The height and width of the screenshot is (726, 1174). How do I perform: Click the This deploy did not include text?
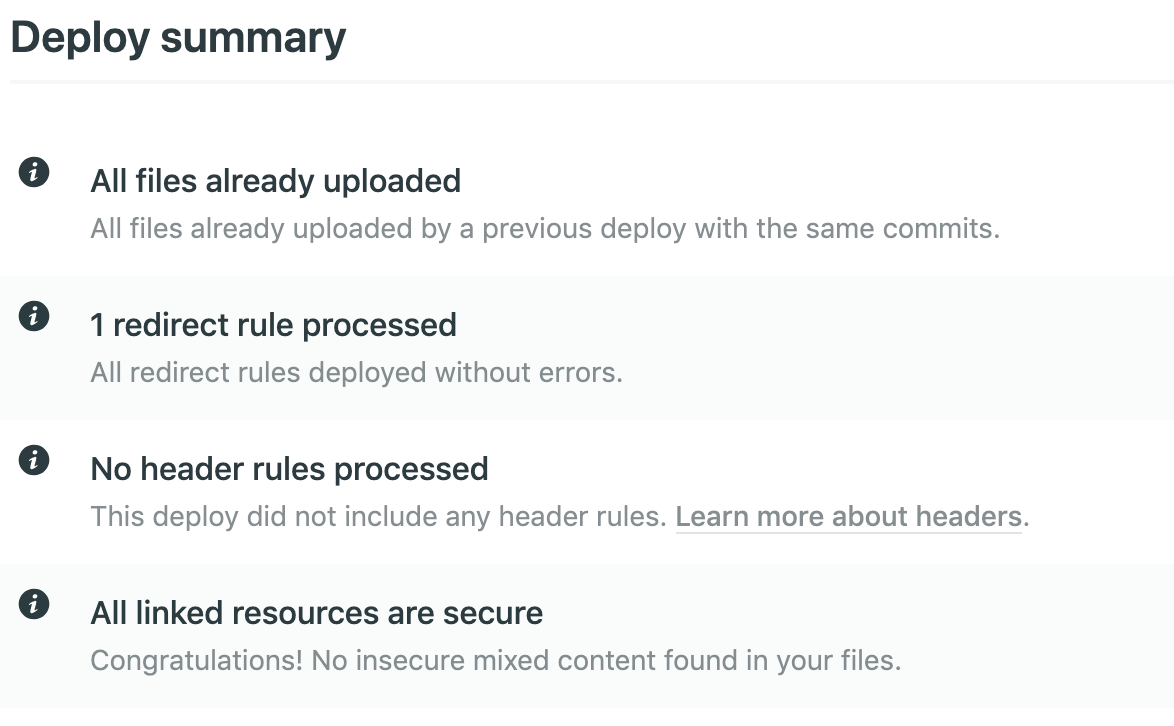coord(378,517)
